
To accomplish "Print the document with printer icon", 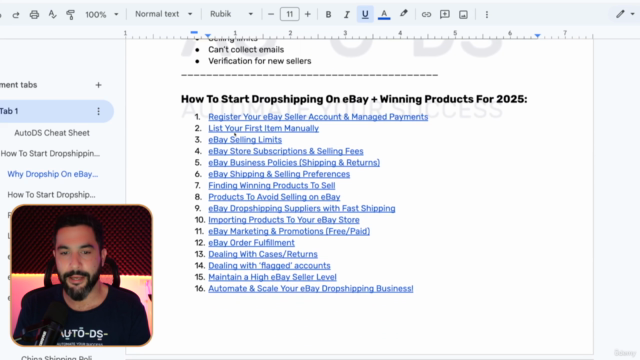I will [x=34, y=15].
